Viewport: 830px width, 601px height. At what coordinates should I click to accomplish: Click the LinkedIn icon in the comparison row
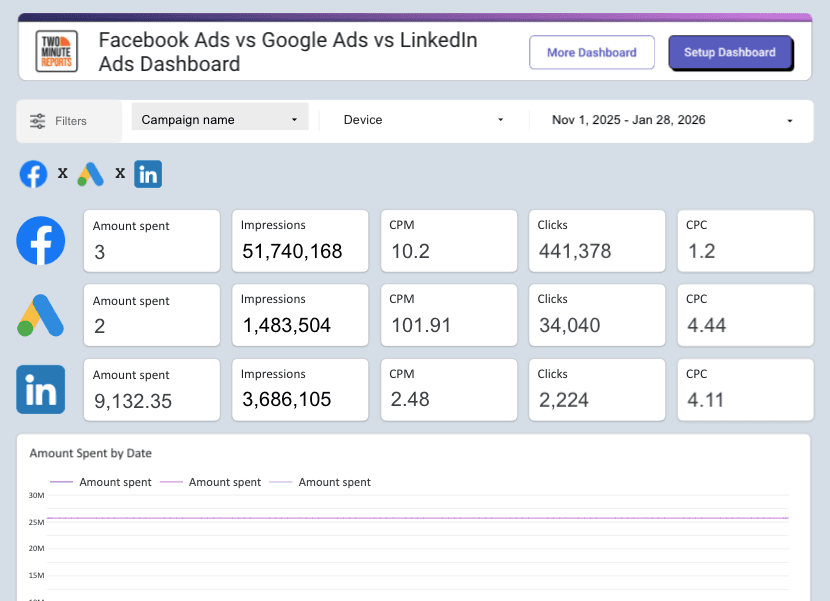pos(147,173)
